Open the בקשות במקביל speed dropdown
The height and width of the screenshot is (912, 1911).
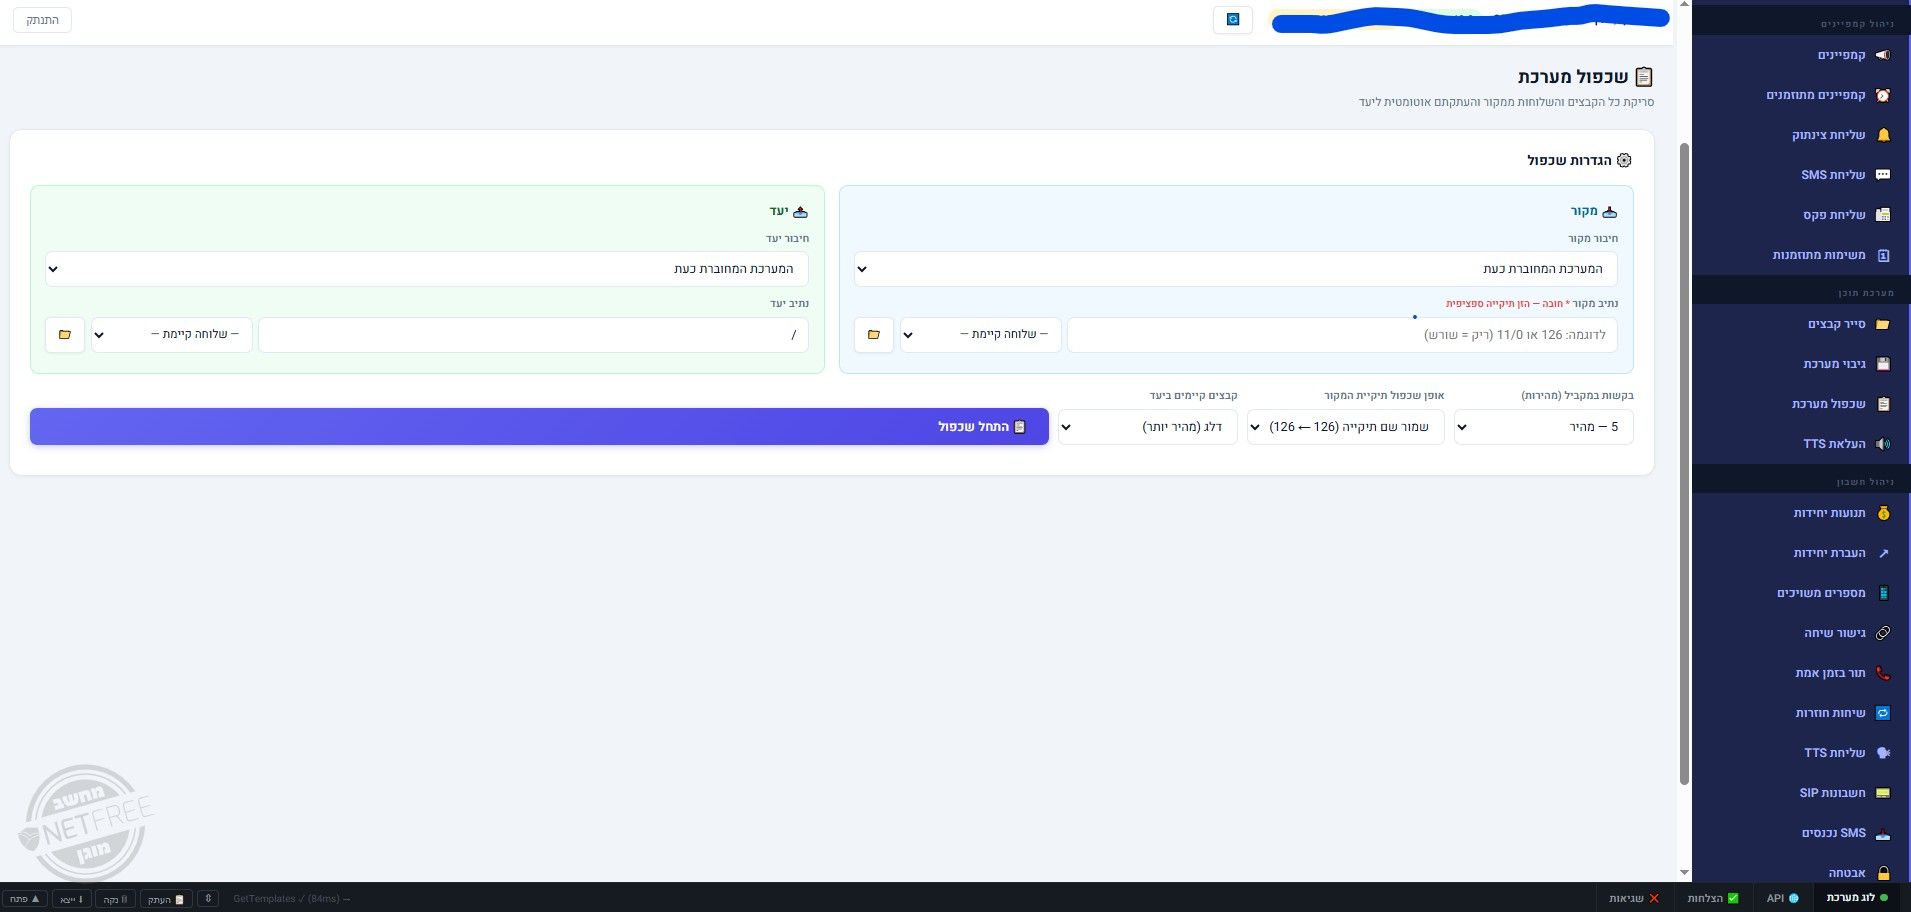(1543, 427)
